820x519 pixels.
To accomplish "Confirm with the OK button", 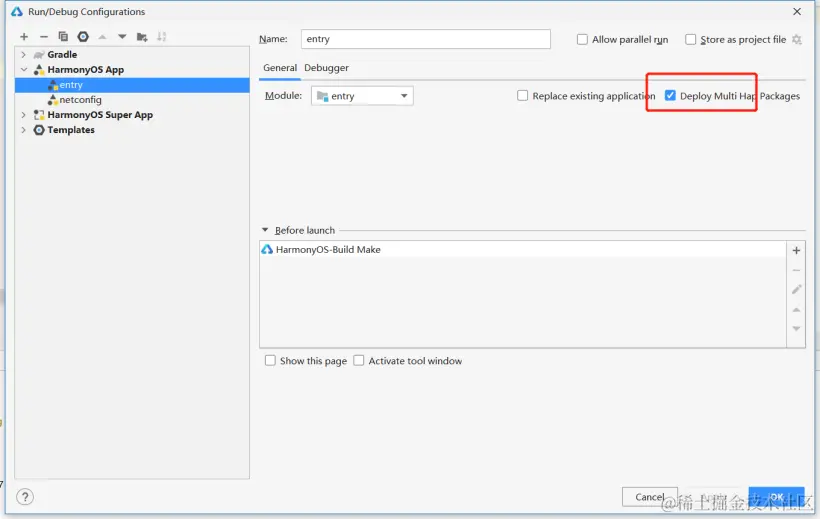I will pyautogui.click(x=777, y=497).
